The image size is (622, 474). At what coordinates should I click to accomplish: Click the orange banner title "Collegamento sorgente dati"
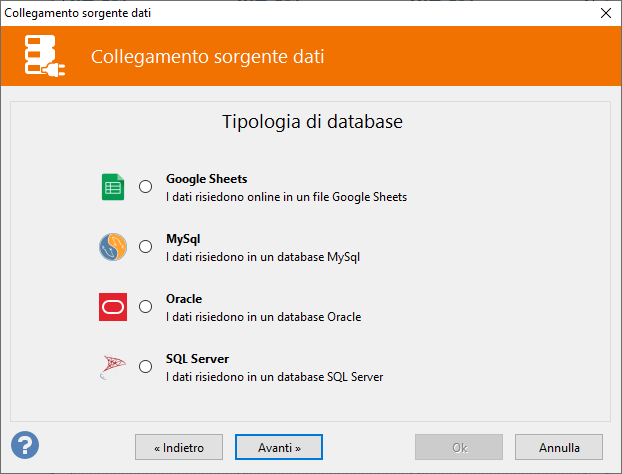pos(207,56)
